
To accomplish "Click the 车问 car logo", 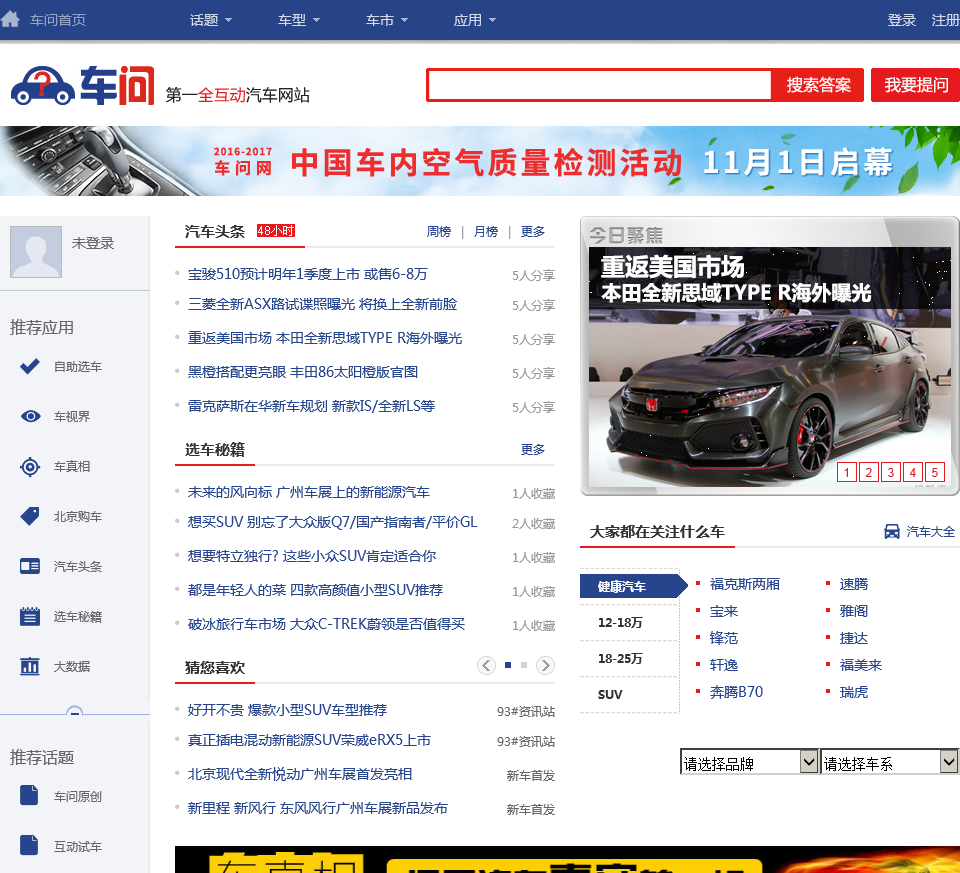I will point(83,85).
